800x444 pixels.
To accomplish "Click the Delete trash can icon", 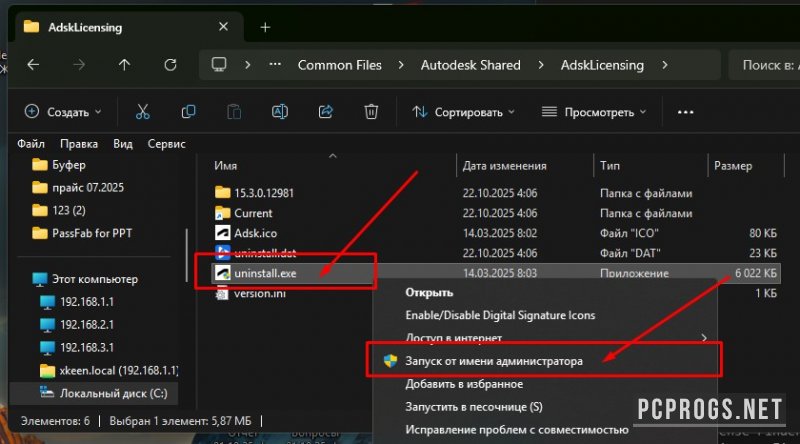I will (371, 112).
